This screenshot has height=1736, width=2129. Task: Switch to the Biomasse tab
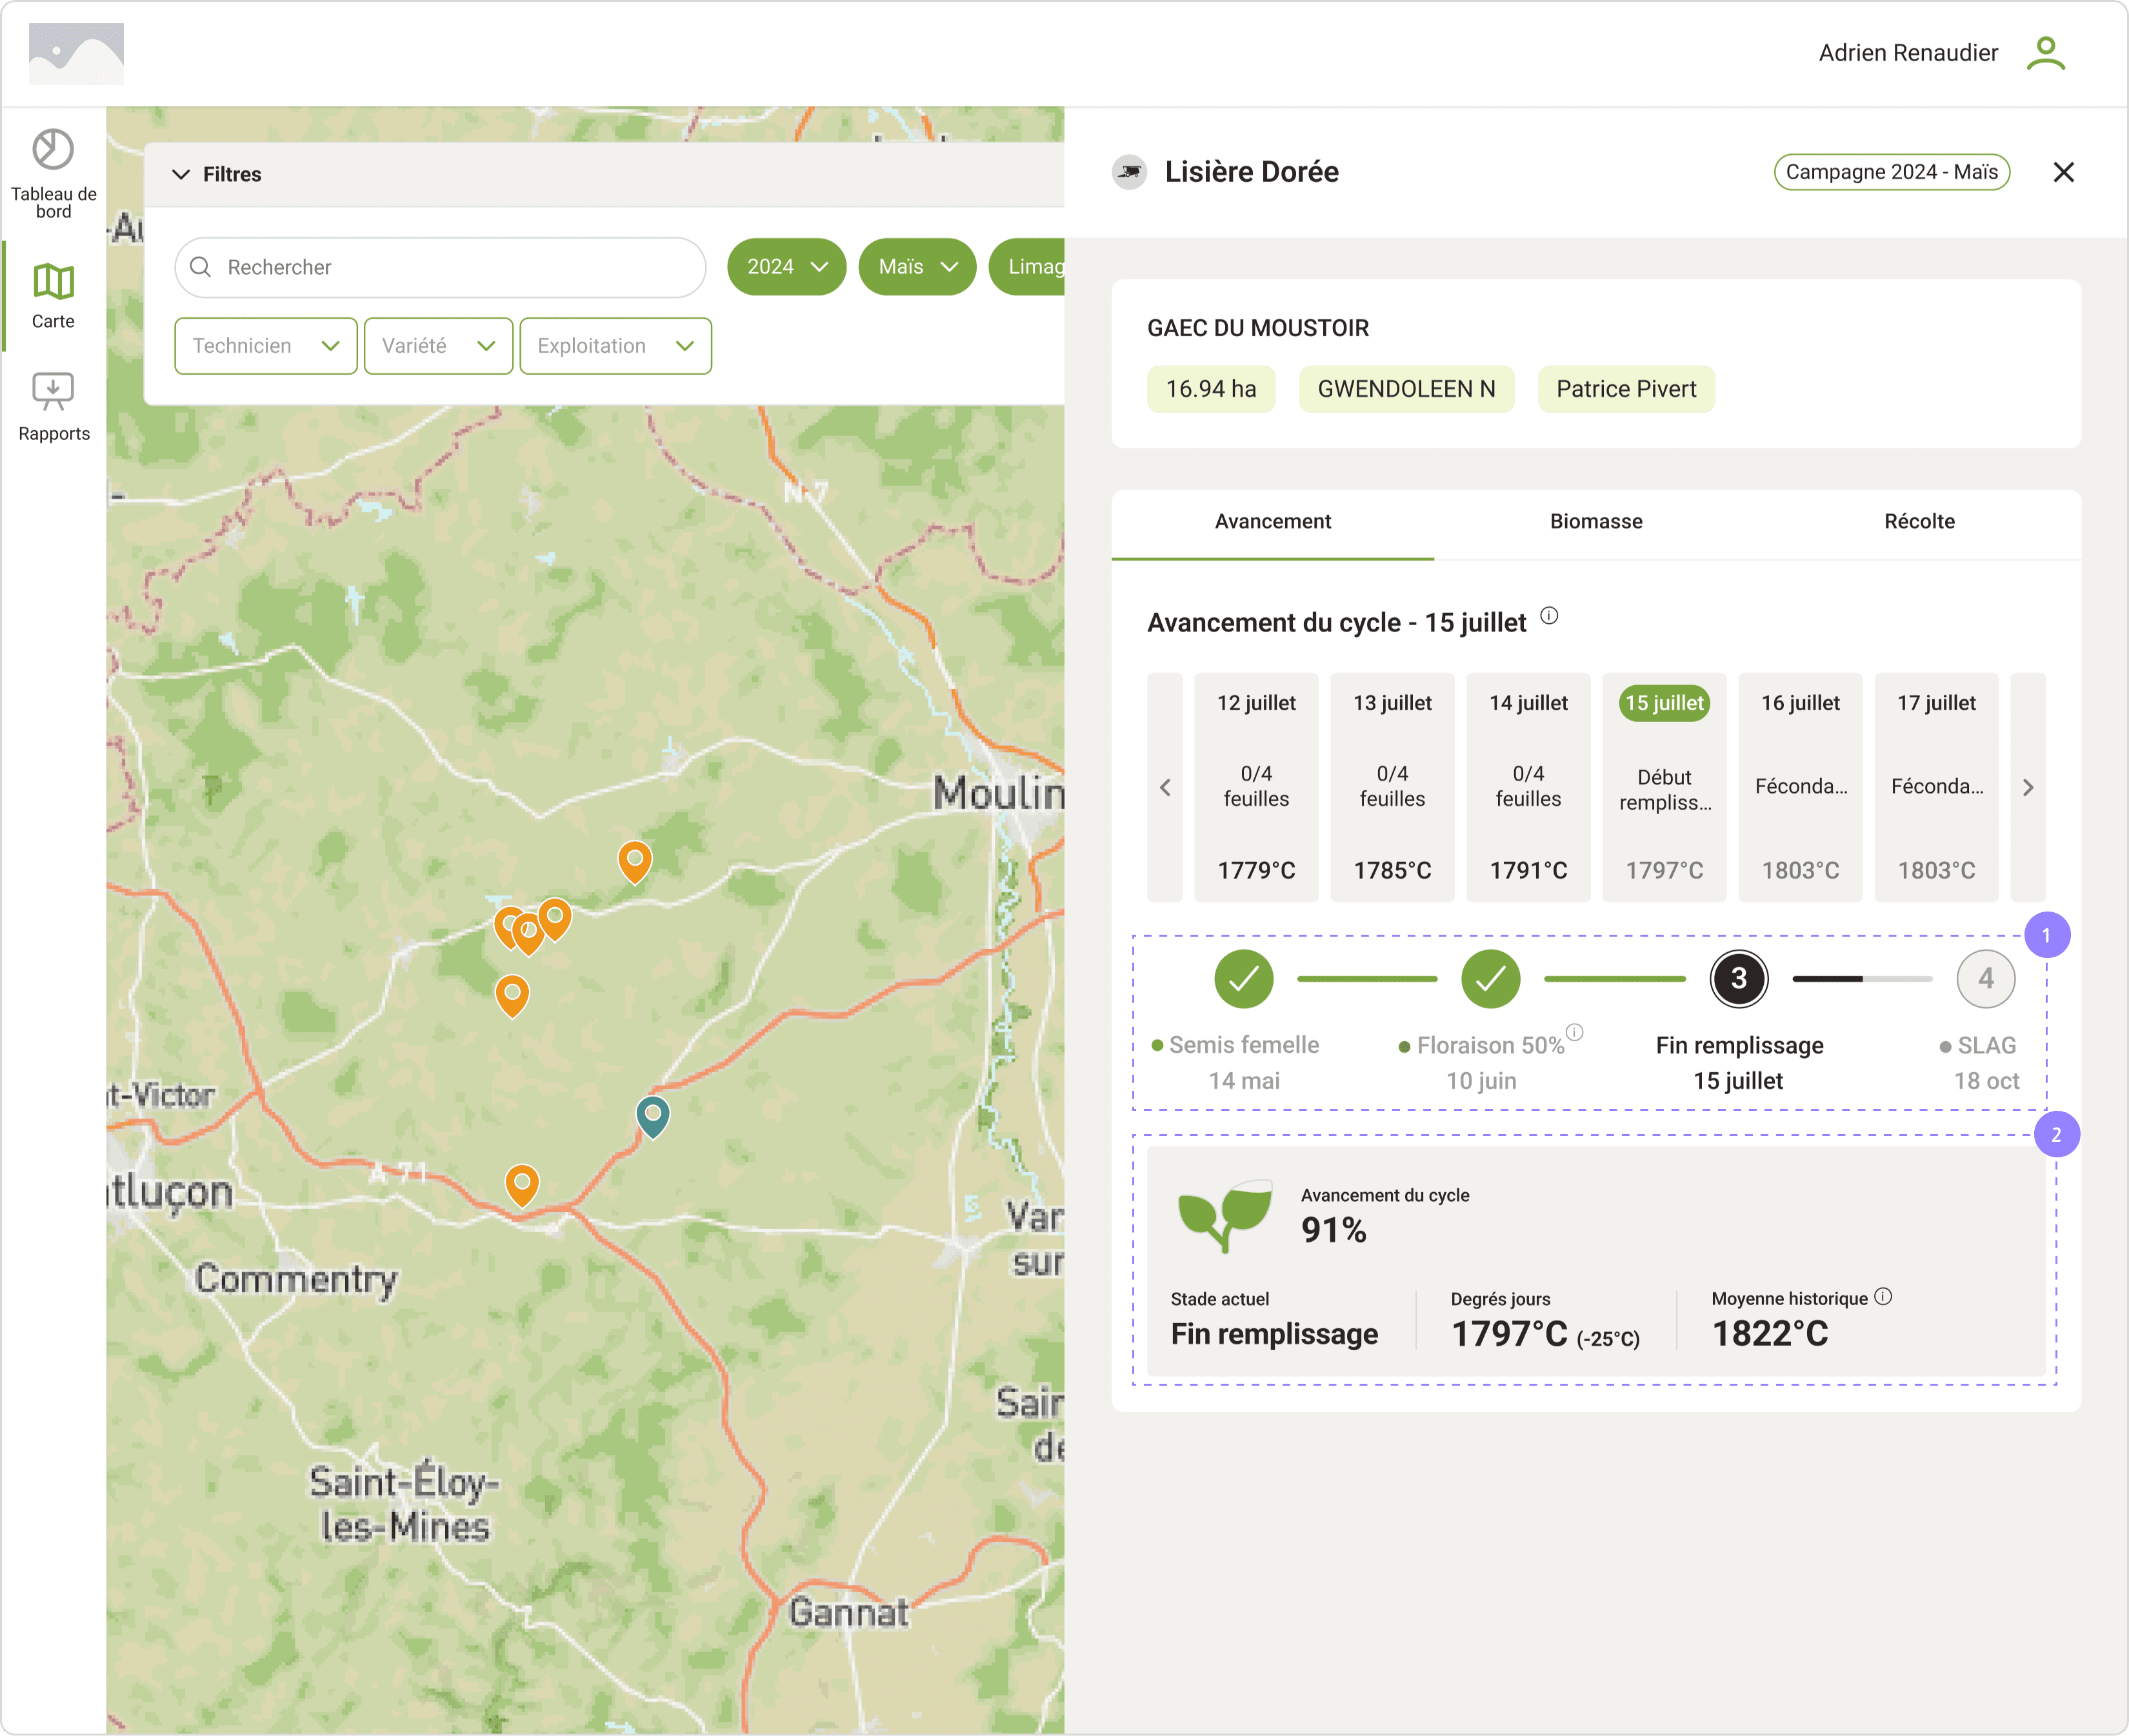[1596, 522]
